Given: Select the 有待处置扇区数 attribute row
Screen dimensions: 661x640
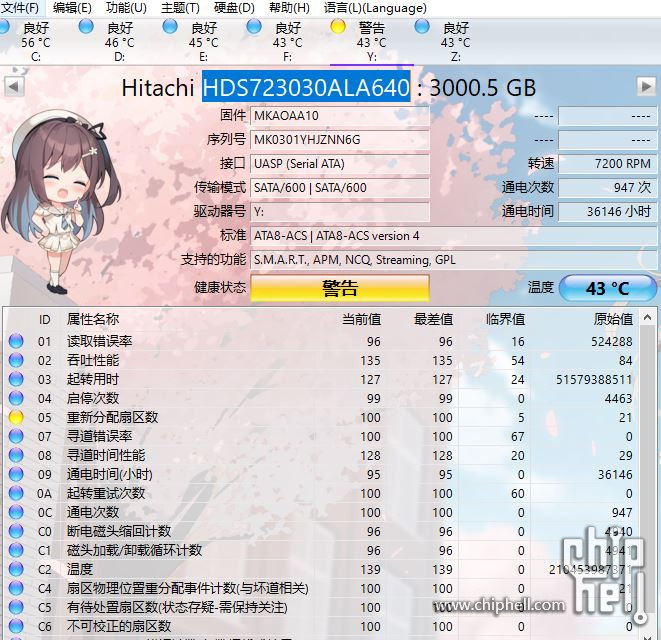Looking at the screenshot, I should (x=320, y=607).
